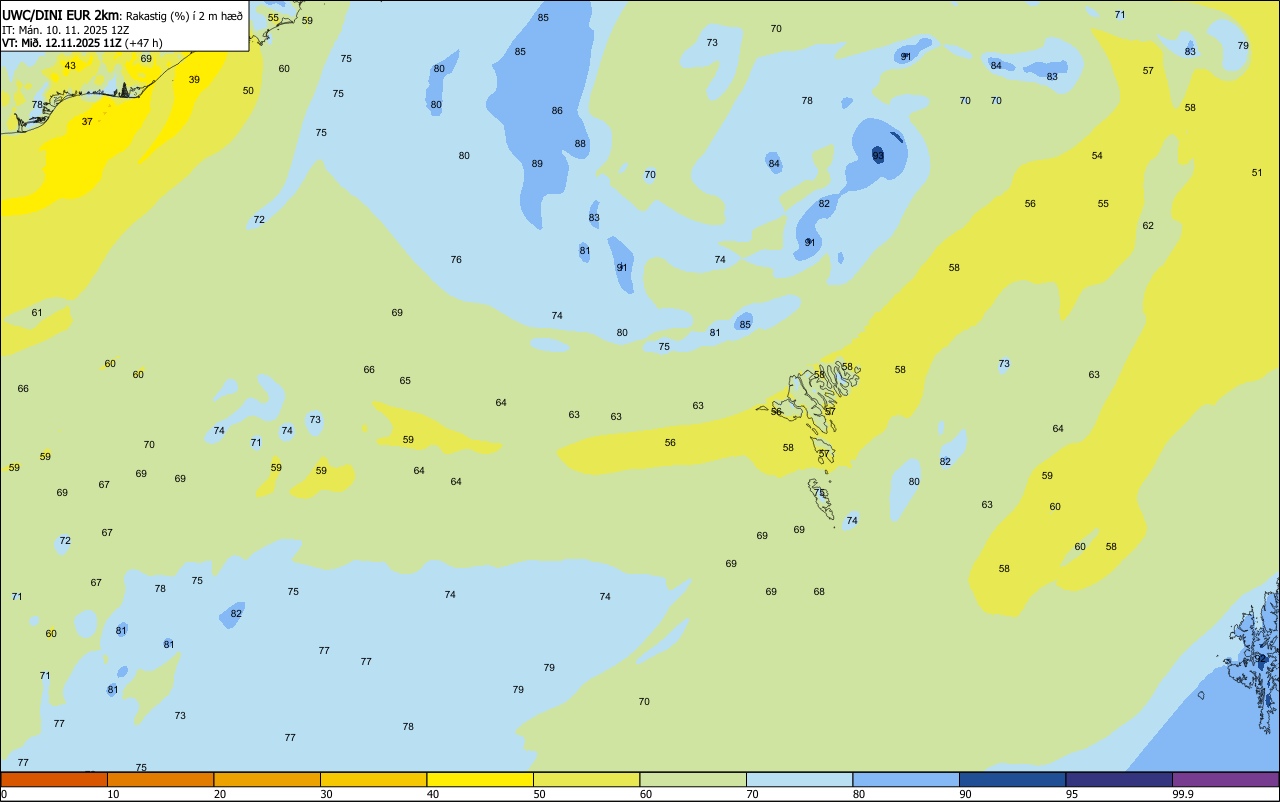
Task: Click the map title 'UWC/DINI EUR 2km'
Action: tap(60, 15)
